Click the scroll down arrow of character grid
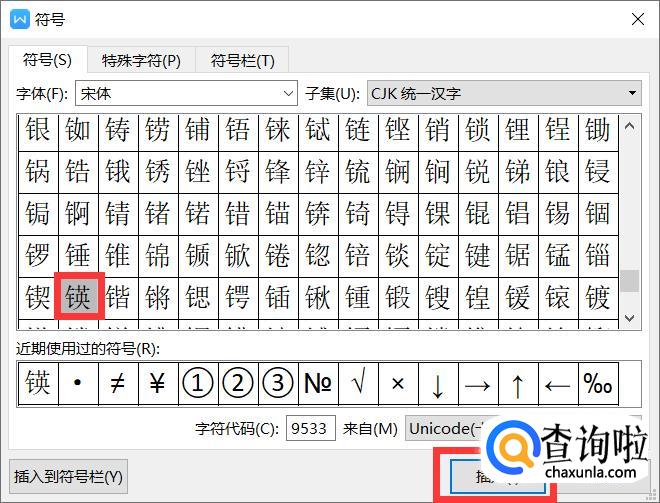The image size is (660, 503). click(629, 318)
